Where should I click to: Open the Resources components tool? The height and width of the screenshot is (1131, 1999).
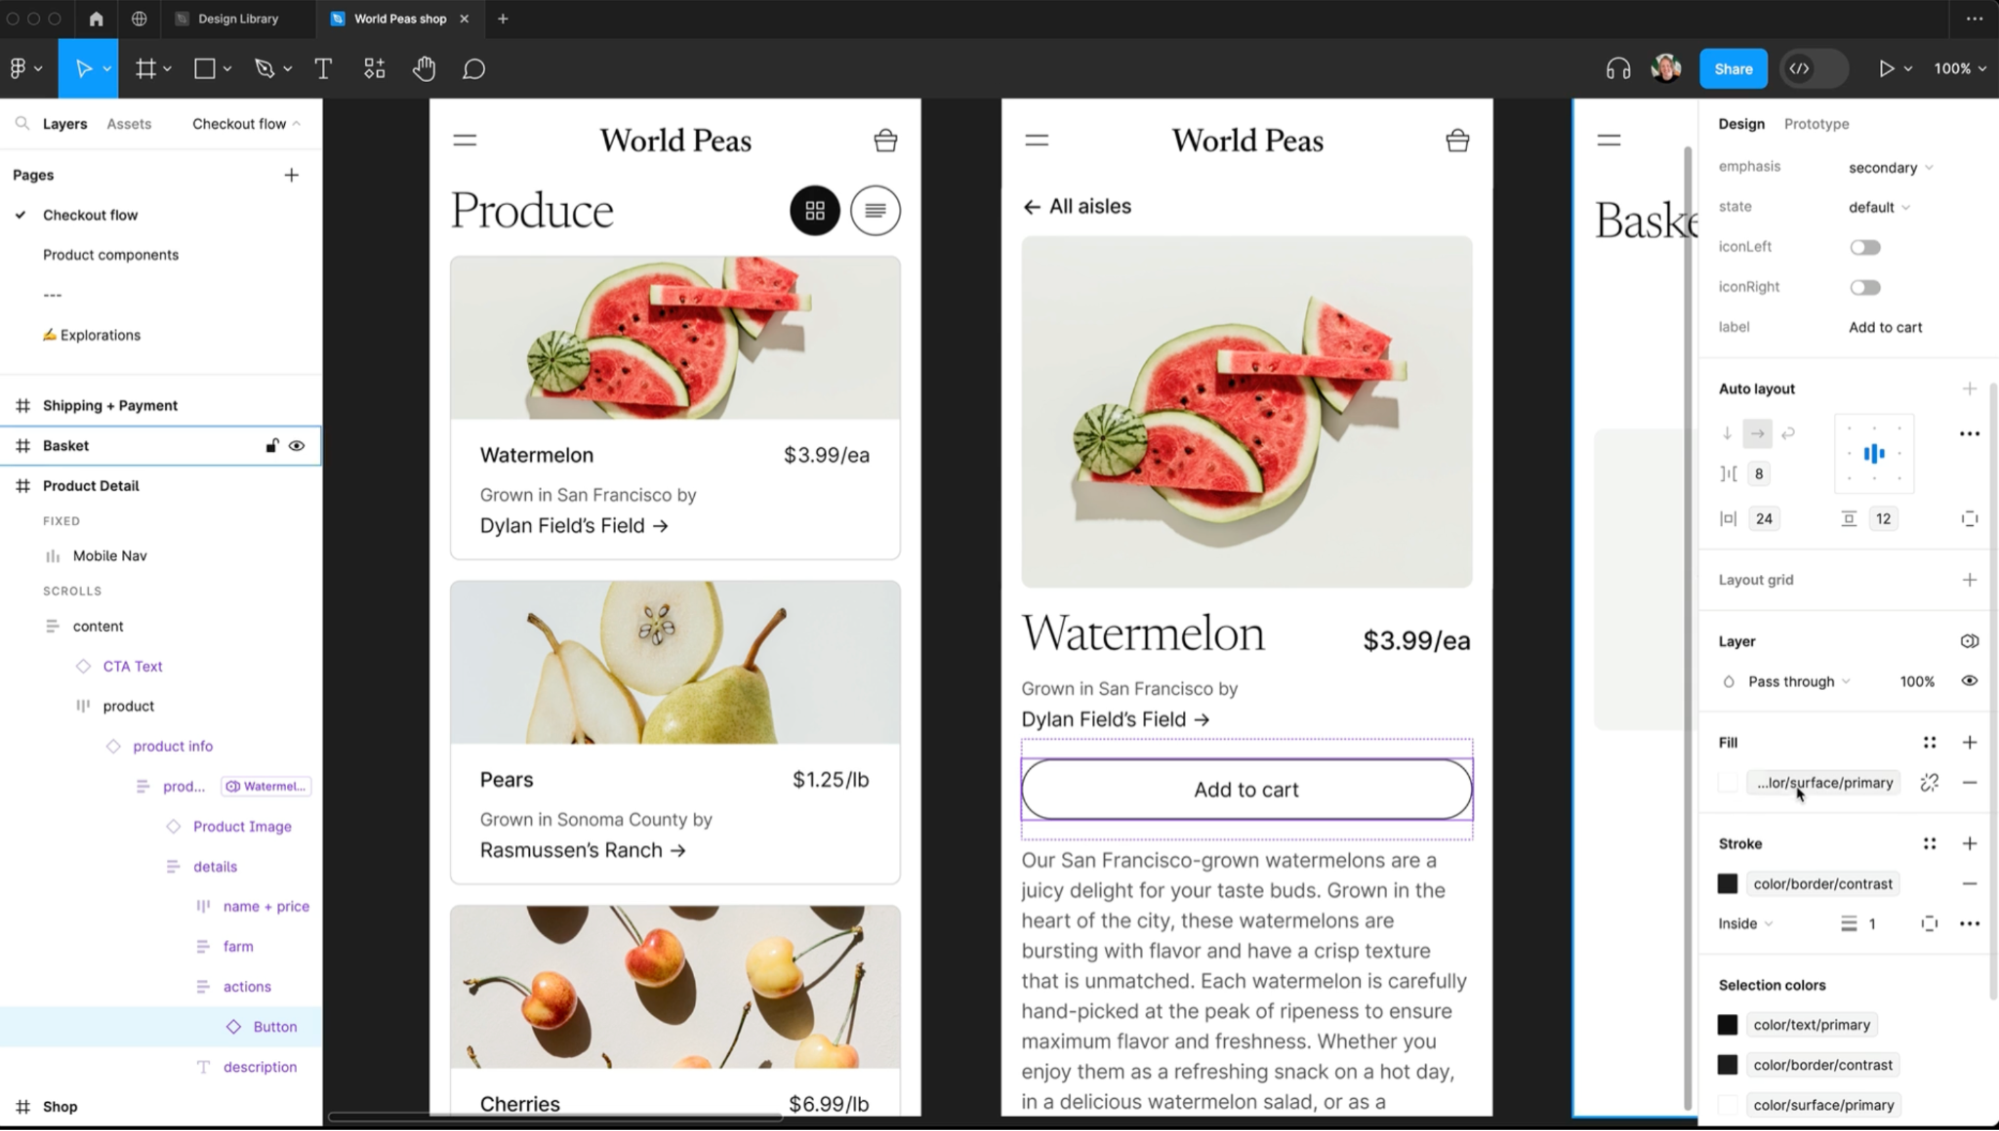pyautogui.click(x=374, y=69)
